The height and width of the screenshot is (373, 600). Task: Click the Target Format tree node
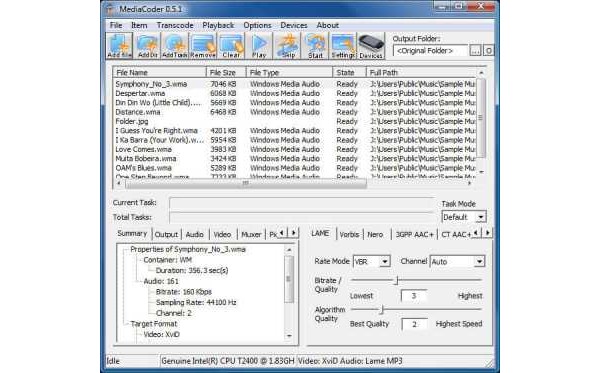tap(153, 324)
